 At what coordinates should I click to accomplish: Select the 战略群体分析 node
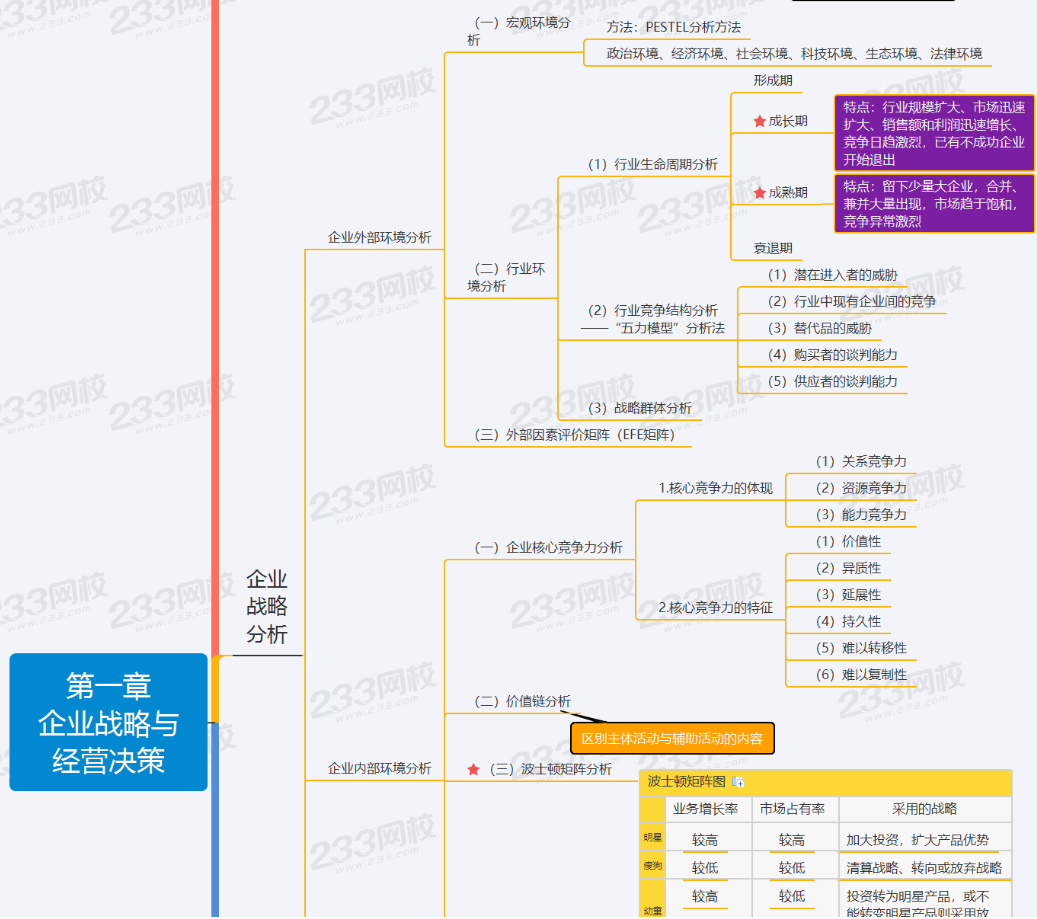(x=639, y=408)
